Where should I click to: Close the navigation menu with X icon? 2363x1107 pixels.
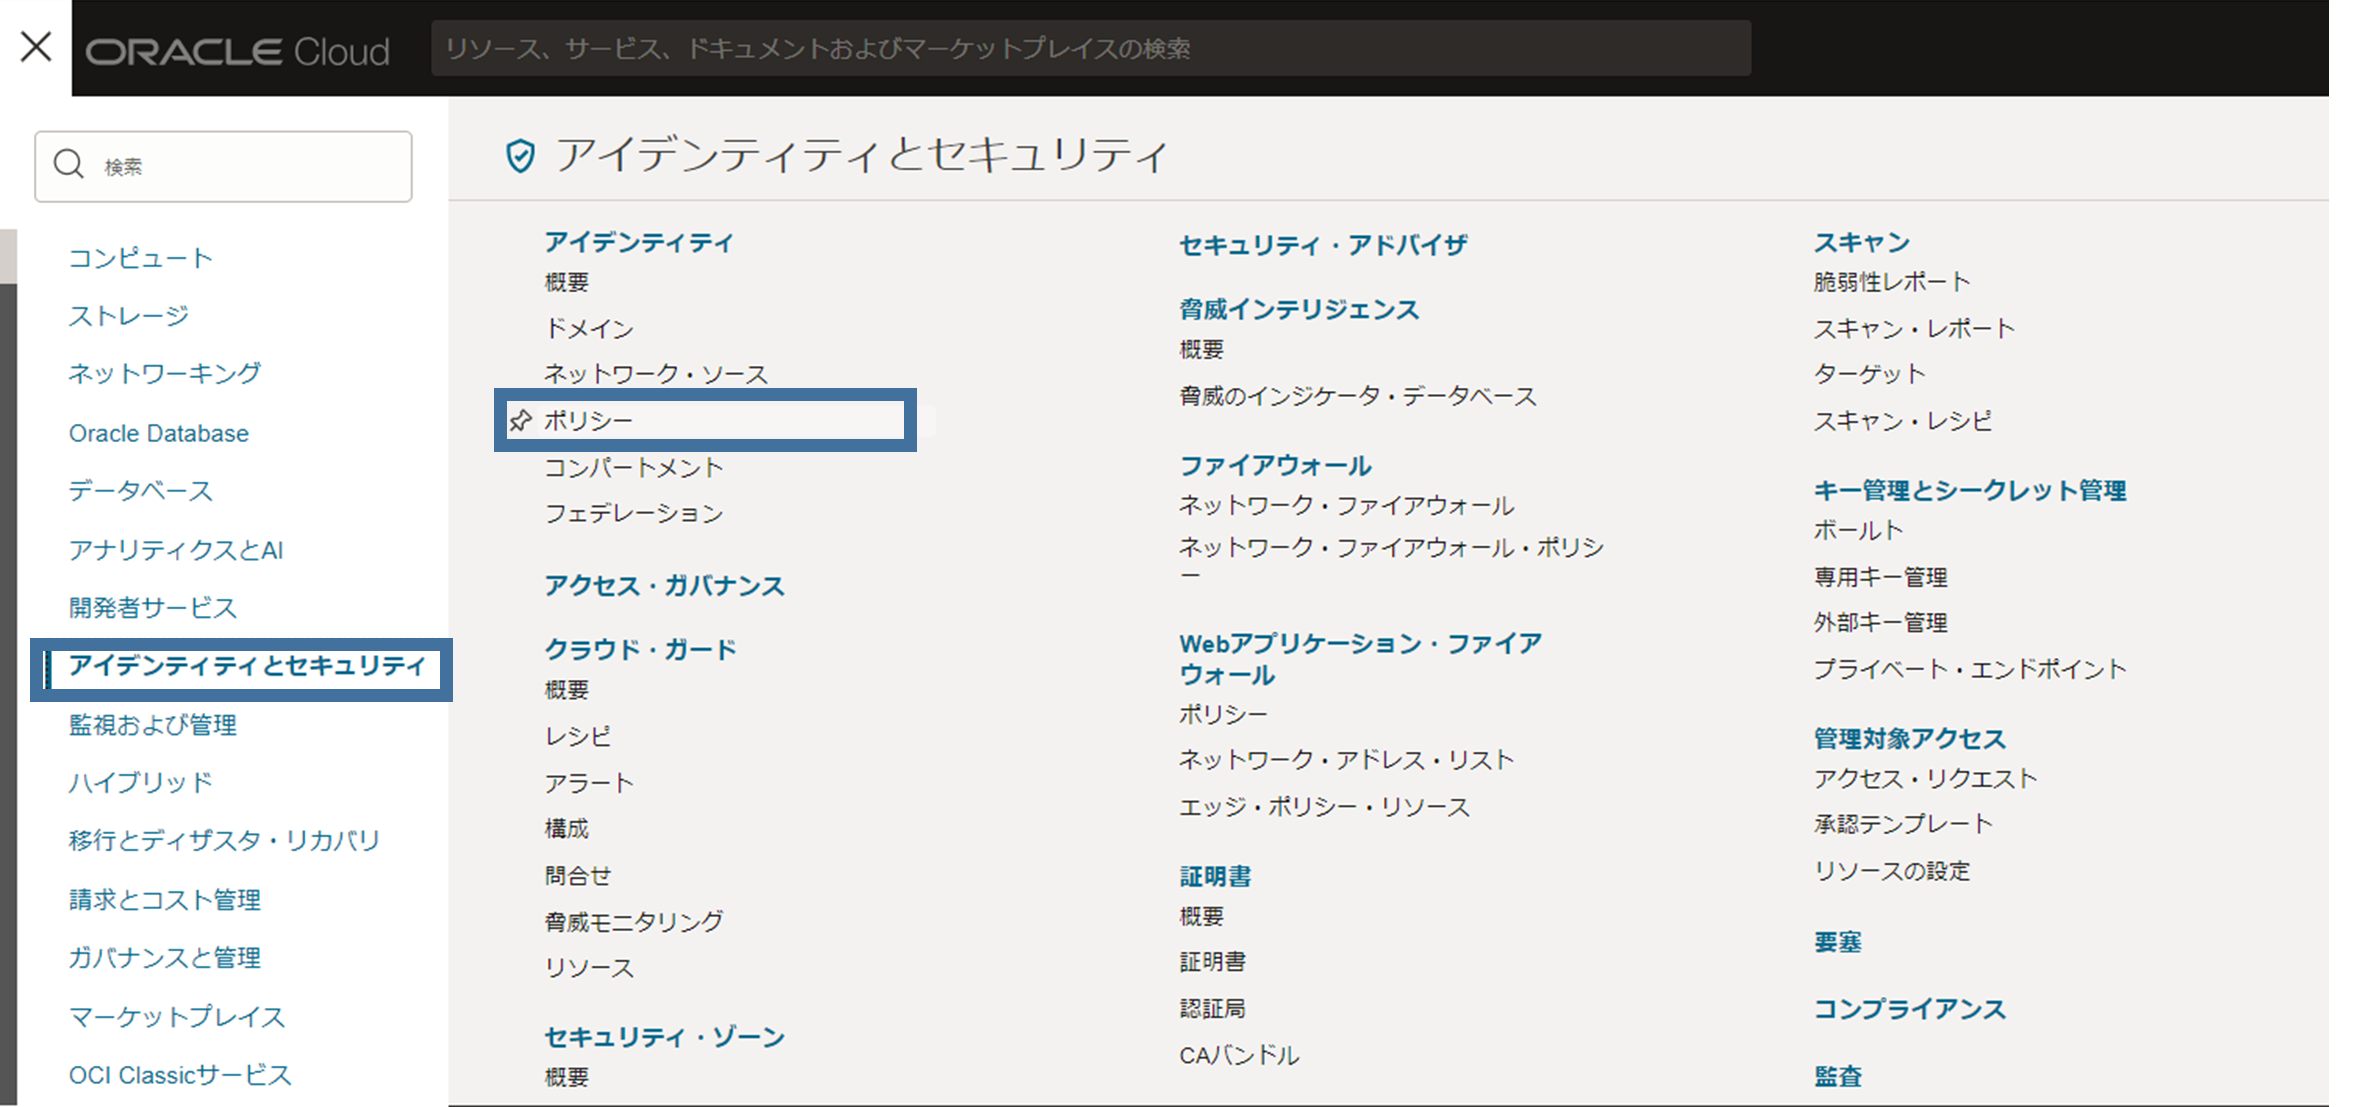36,46
